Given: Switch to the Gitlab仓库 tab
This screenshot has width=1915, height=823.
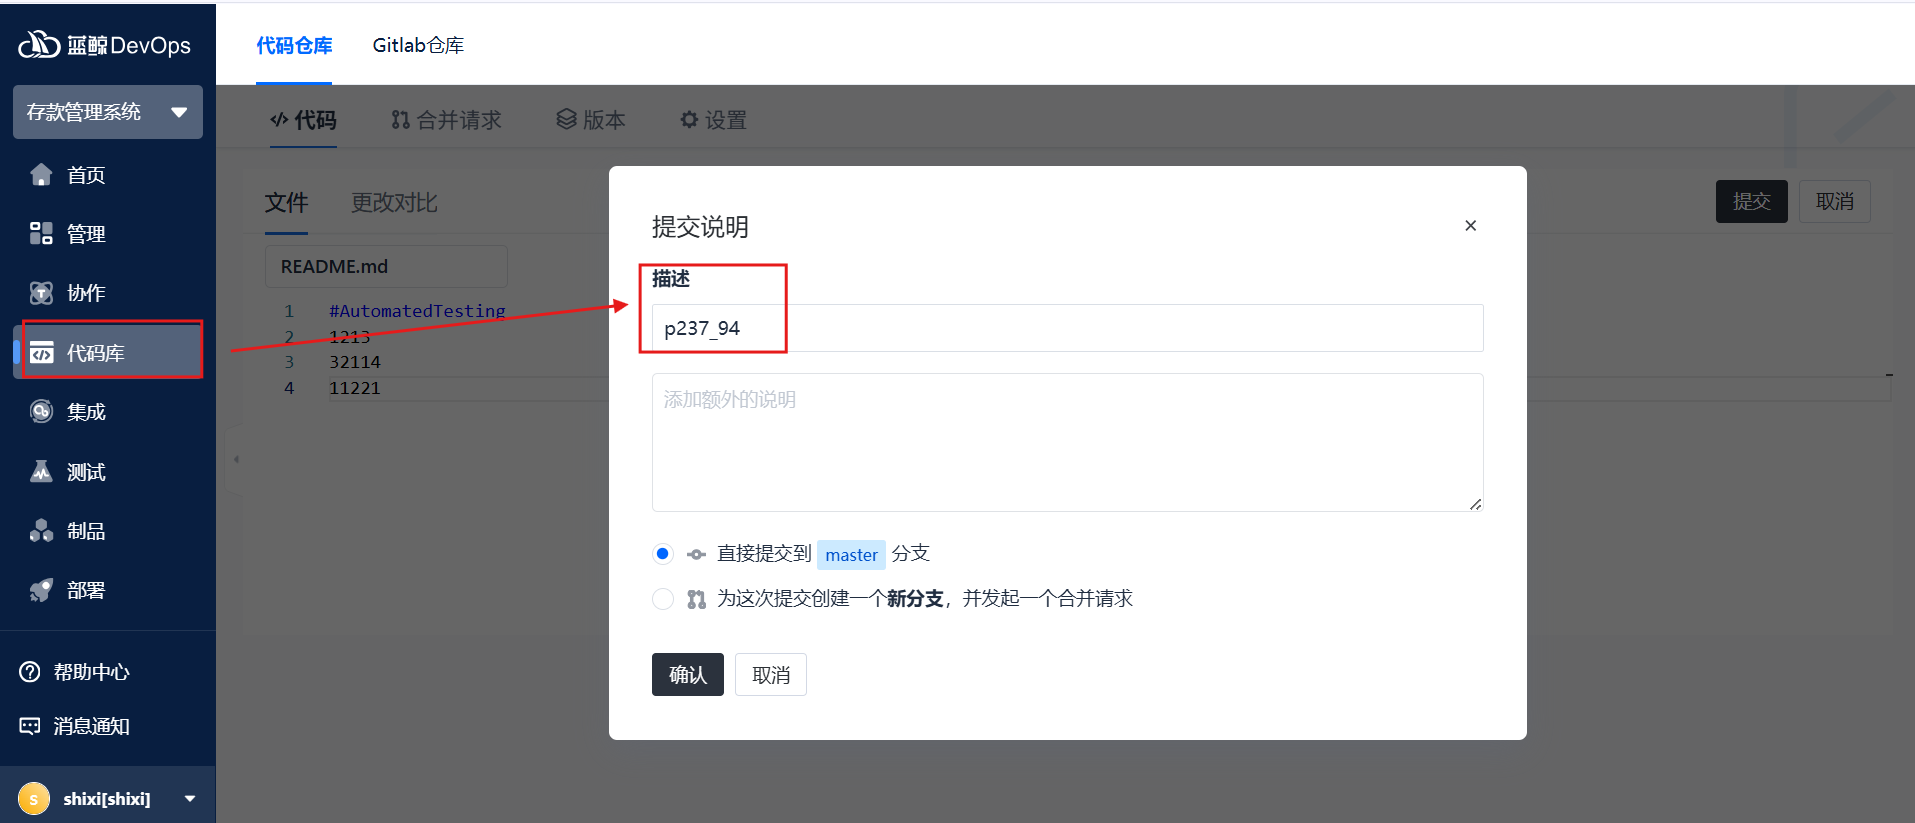Looking at the screenshot, I should [x=418, y=45].
